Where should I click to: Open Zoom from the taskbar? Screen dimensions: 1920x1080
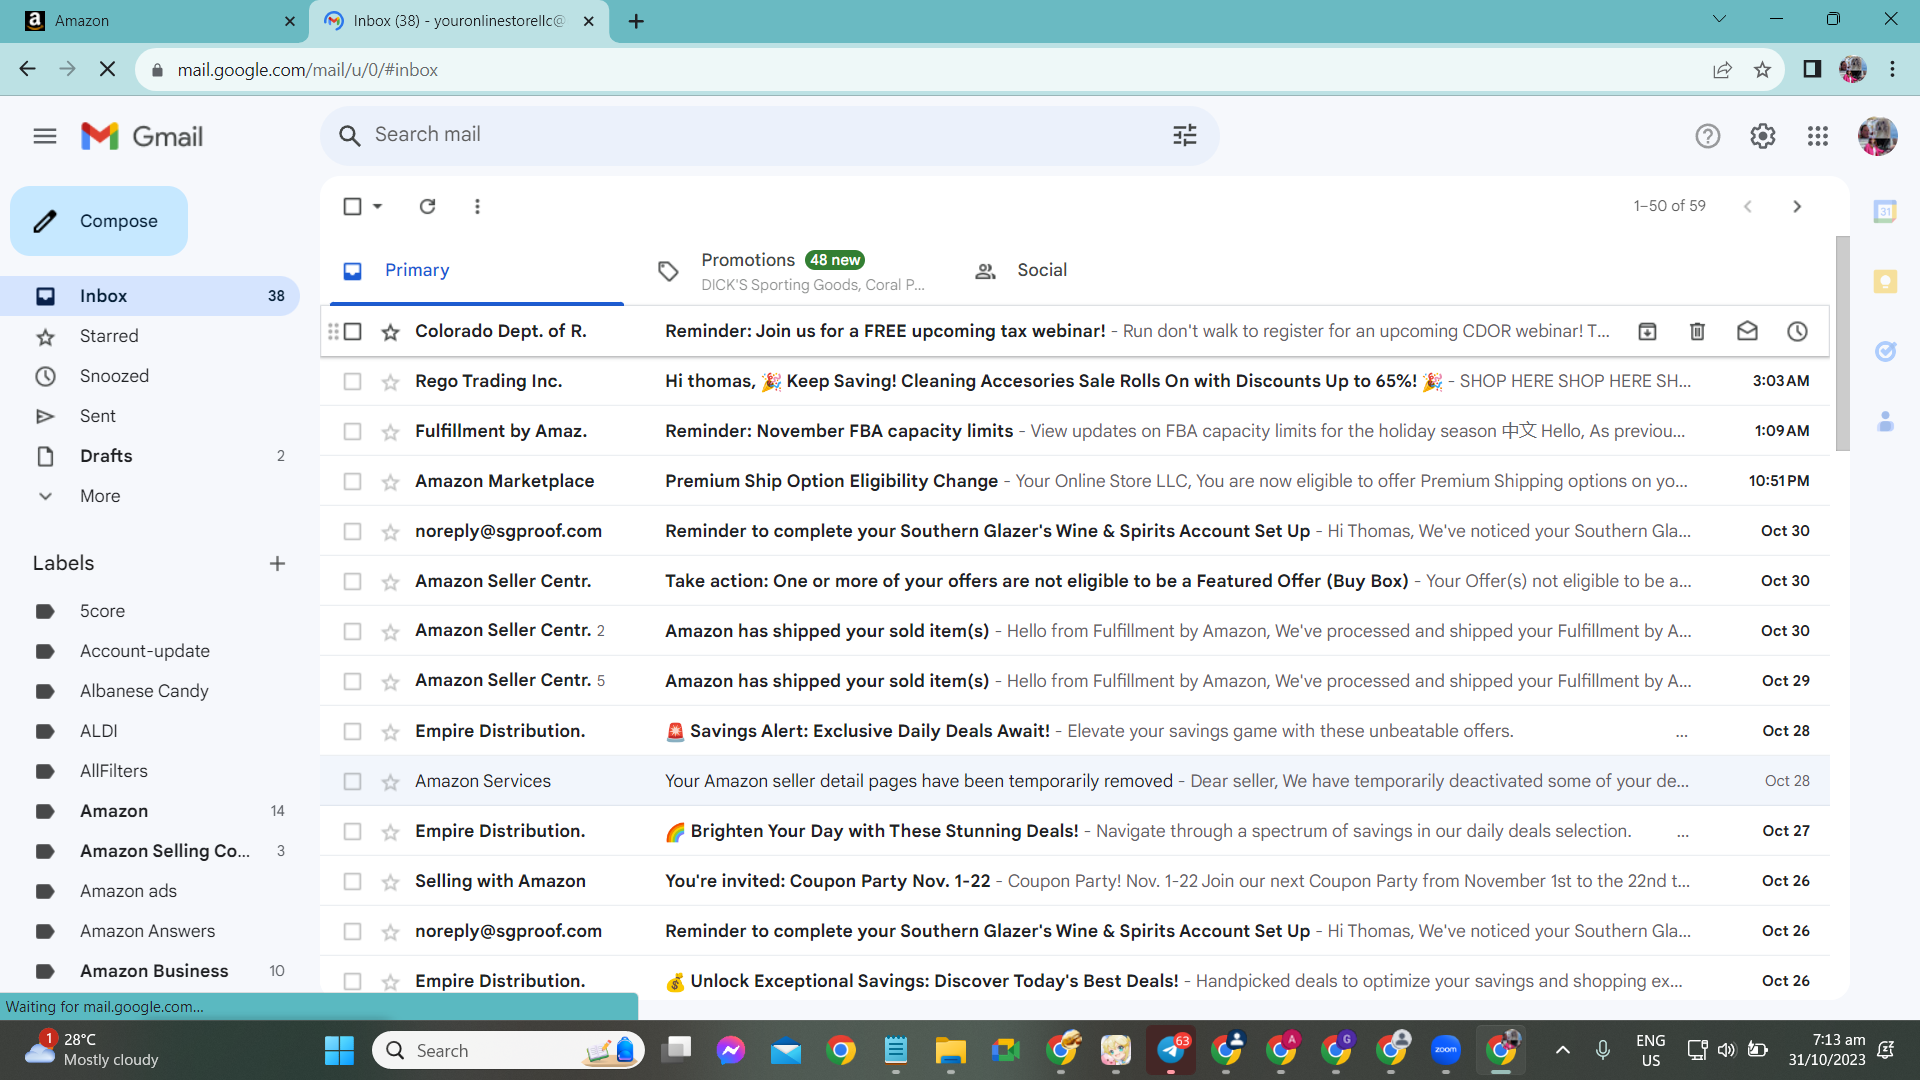[x=1446, y=1050]
